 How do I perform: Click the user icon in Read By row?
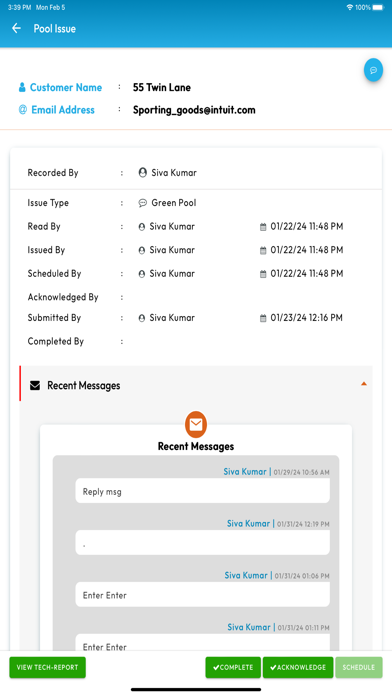tap(142, 227)
